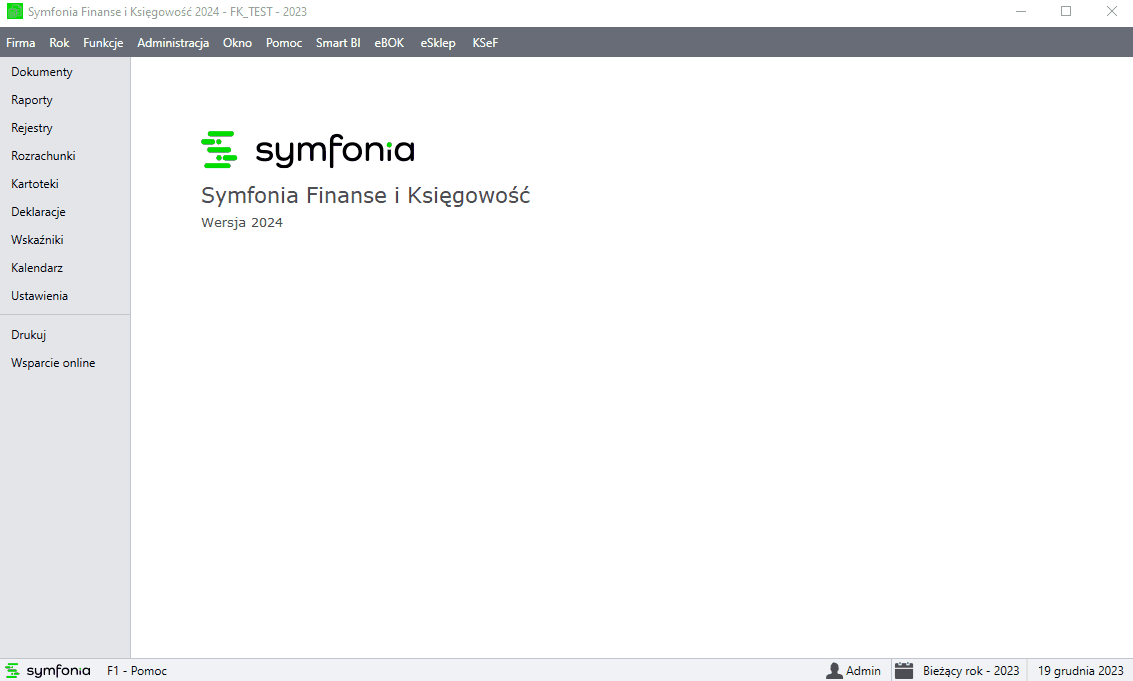Screen dimensions: 1133x681
Task: Click the Symfonia logo in status bar
Action: coord(48,671)
